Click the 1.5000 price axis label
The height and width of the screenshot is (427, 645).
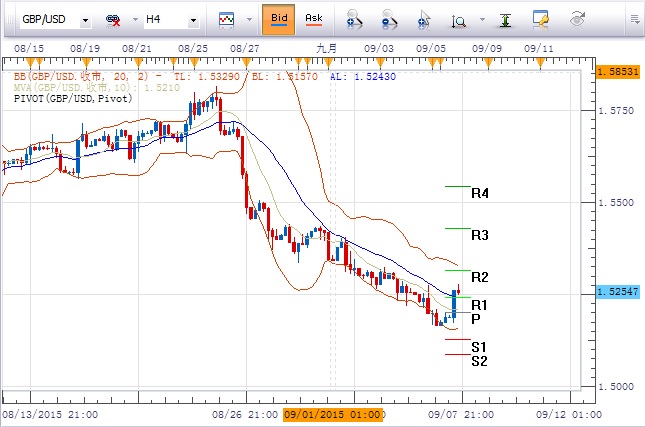coord(616,387)
